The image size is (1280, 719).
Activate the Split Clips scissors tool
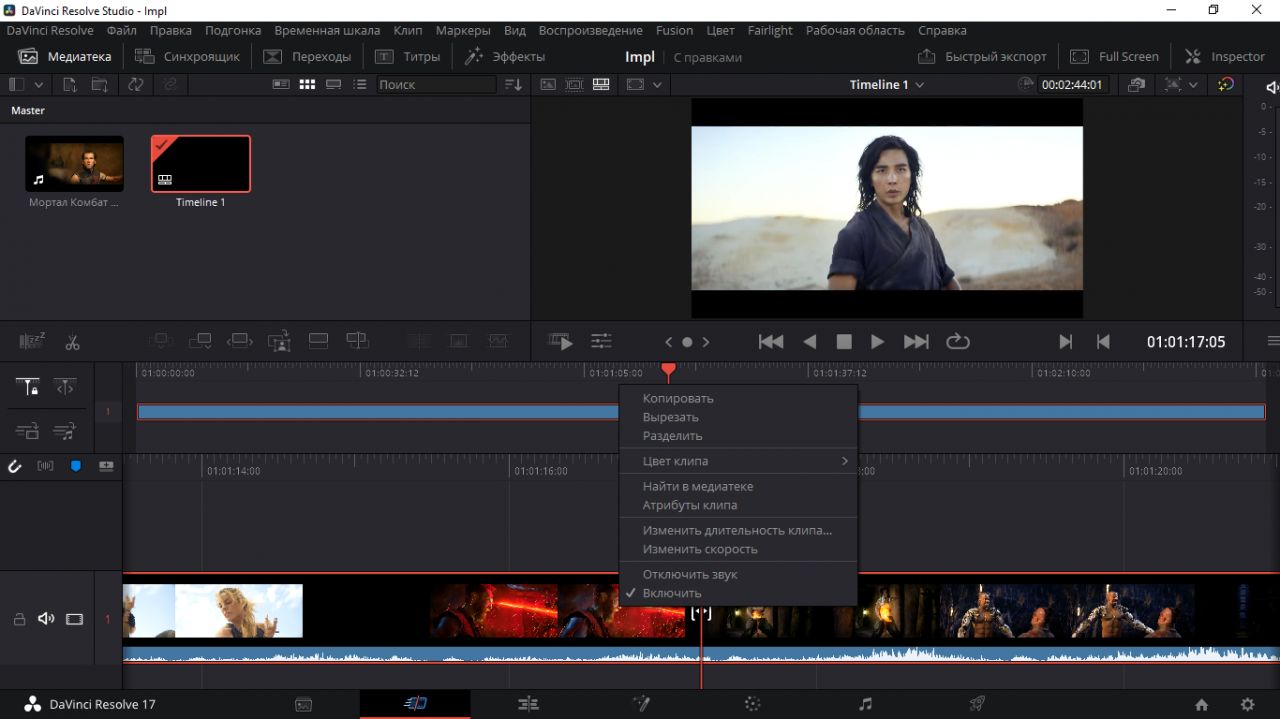72,342
